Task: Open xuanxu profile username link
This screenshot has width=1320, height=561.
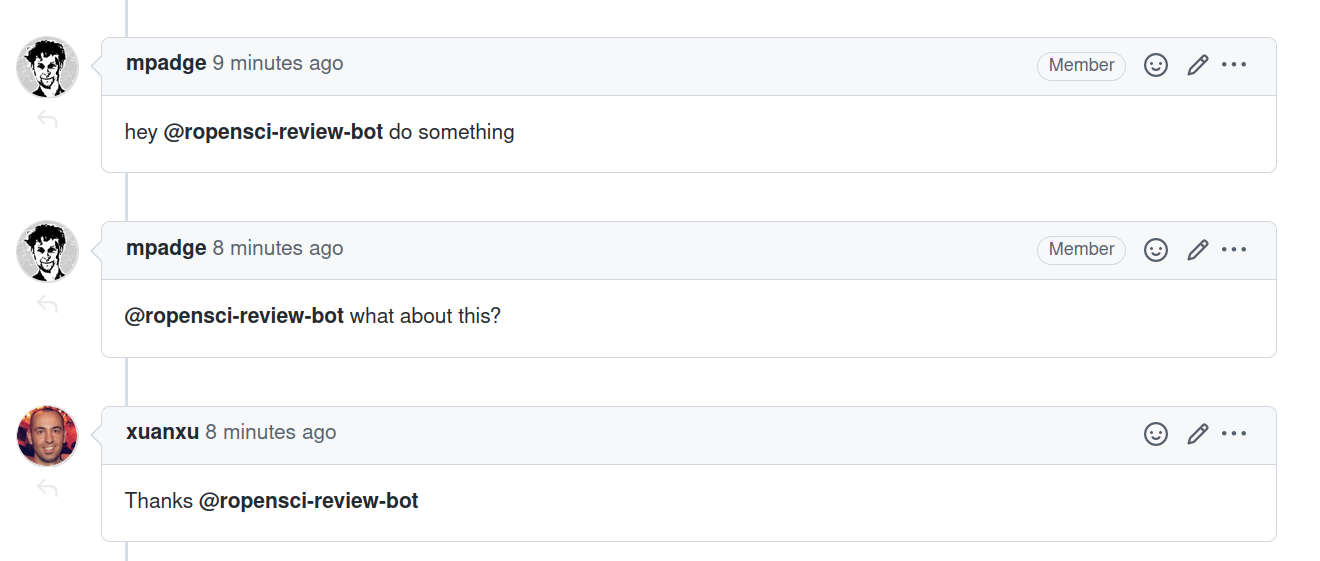Action: tap(162, 432)
